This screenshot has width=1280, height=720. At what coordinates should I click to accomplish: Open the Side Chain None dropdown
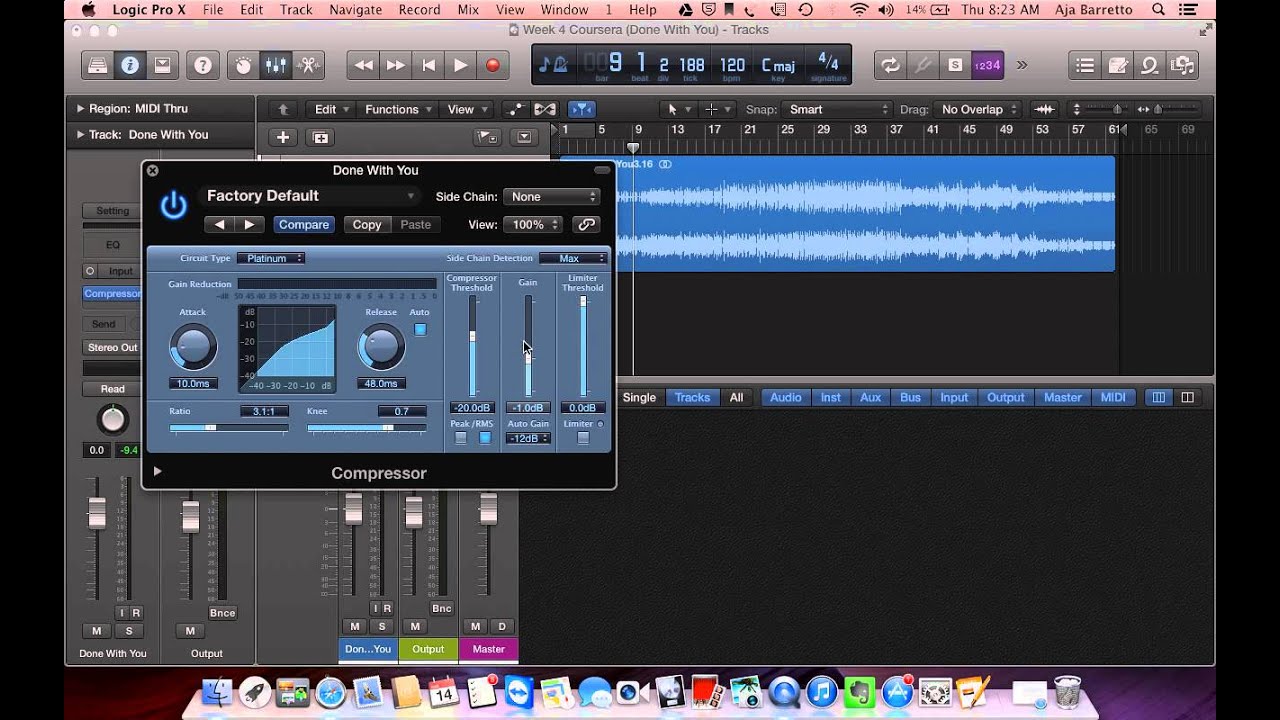[551, 197]
